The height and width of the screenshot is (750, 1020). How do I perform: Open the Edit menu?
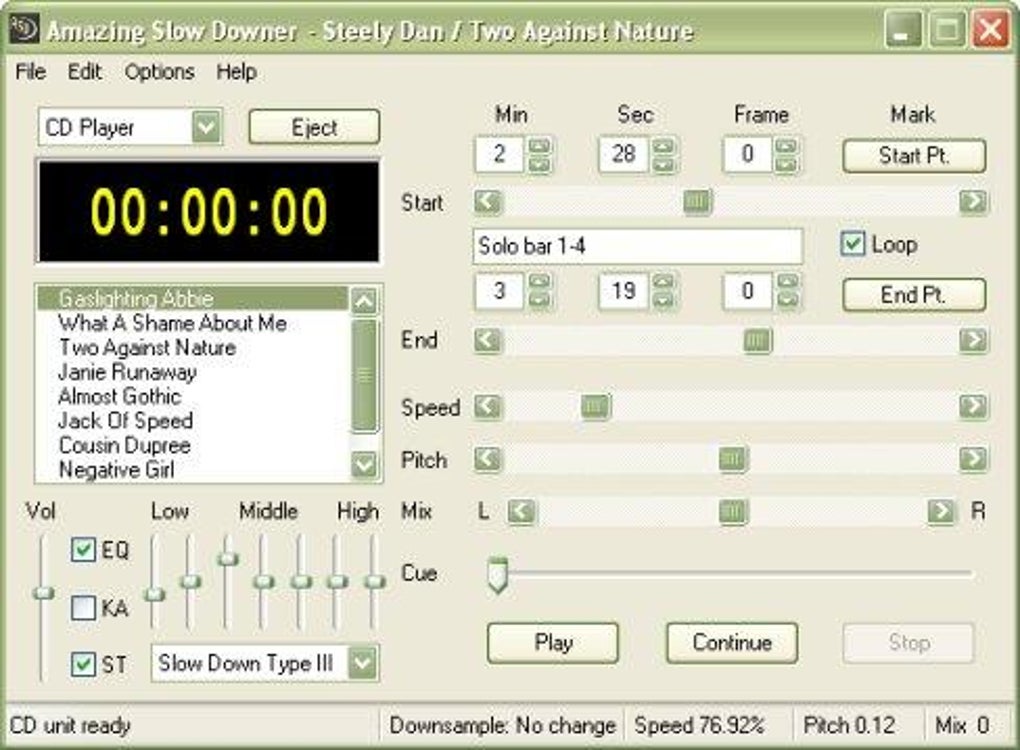pos(85,72)
